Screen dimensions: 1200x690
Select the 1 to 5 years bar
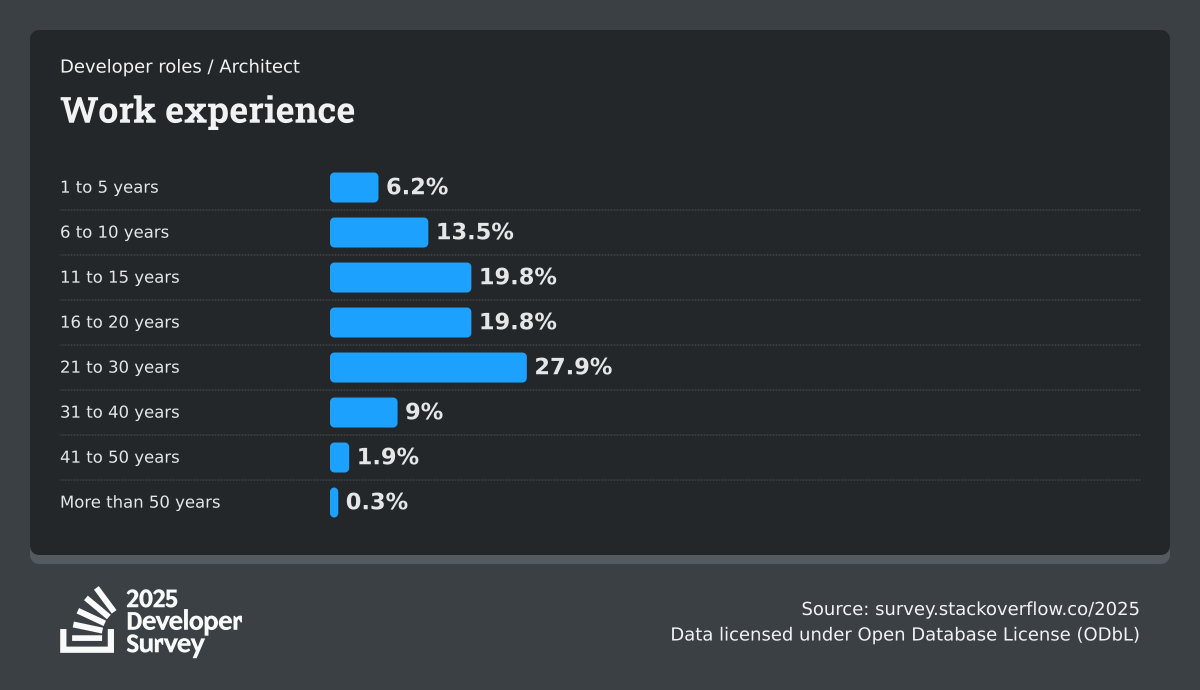pyautogui.click(x=354, y=187)
